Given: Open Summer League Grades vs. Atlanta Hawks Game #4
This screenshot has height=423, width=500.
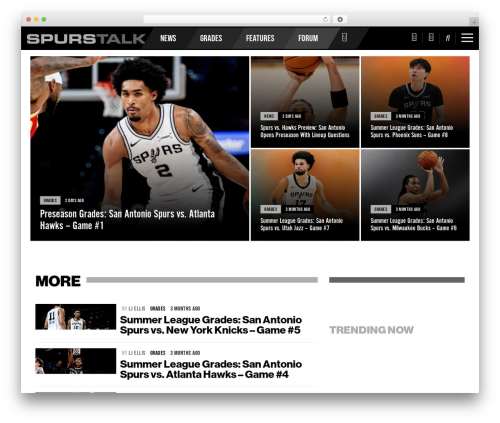Looking at the screenshot, I should (x=211, y=369).
